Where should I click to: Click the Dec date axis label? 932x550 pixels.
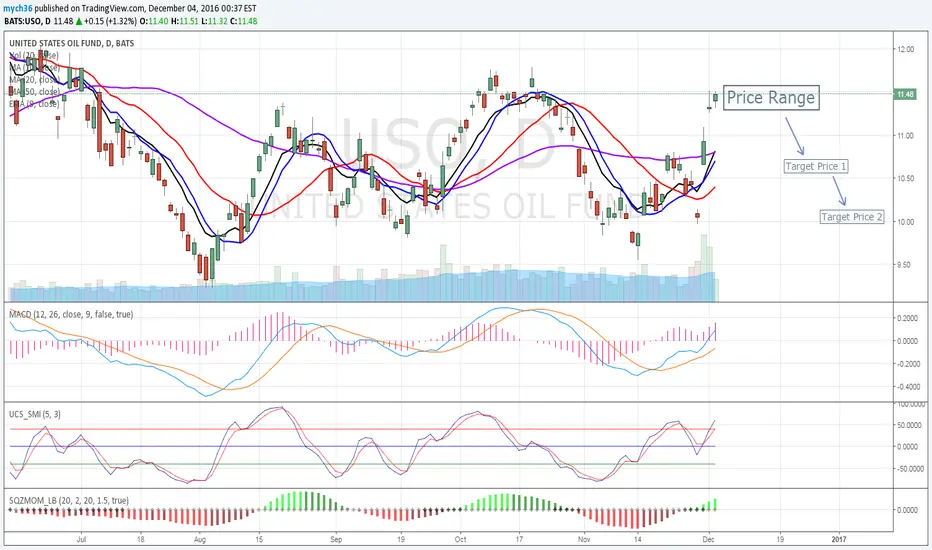click(709, 539)
